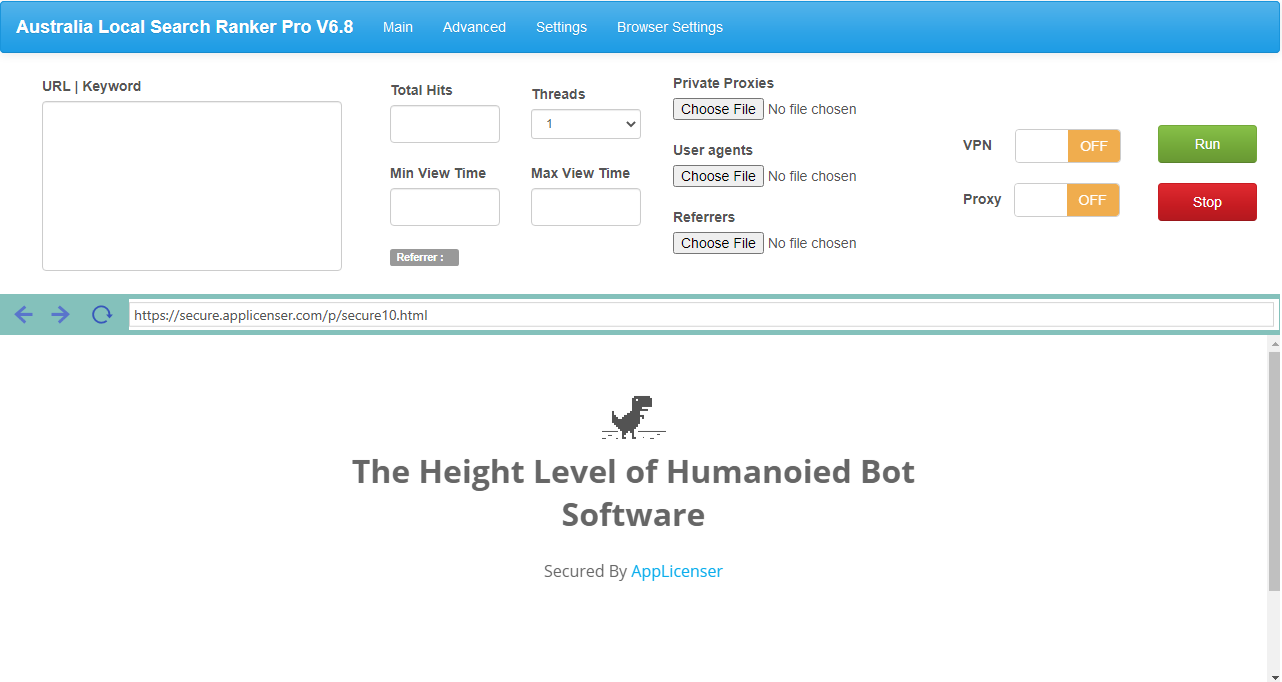Click the scrollbar down arrow

click(1274, 676)
